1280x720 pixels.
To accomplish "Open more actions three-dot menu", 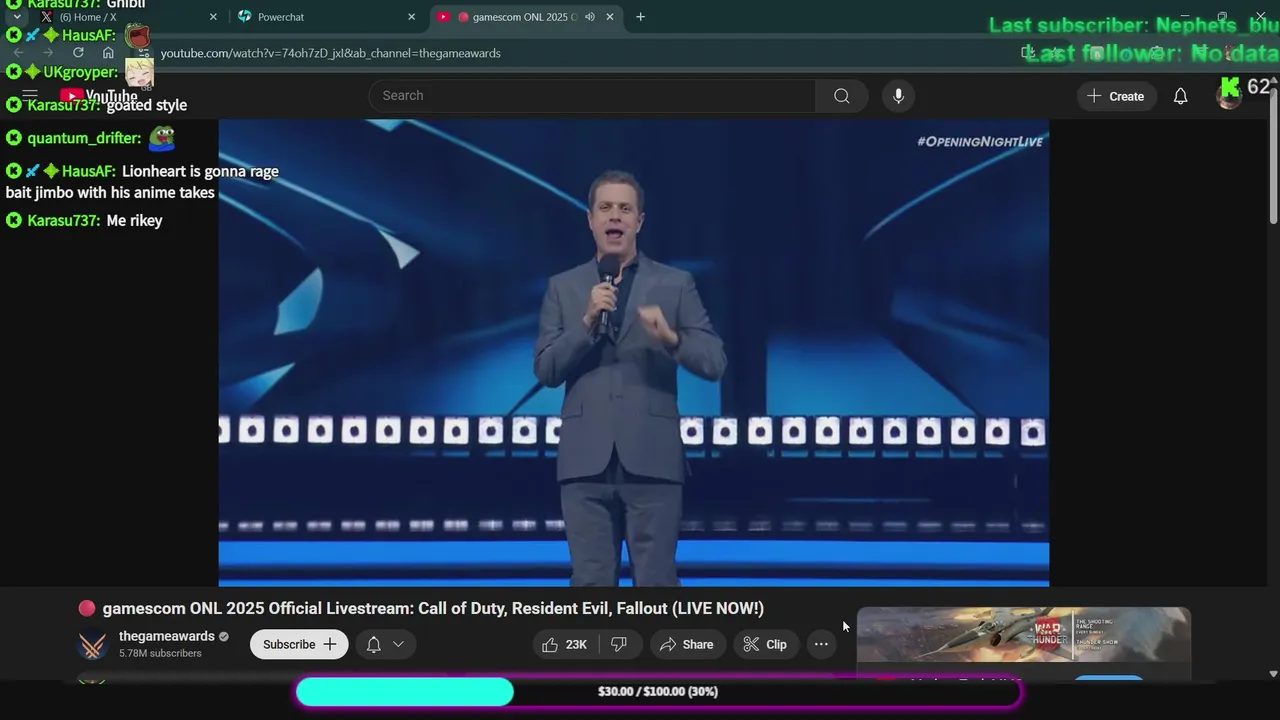I will coord(821,644).
